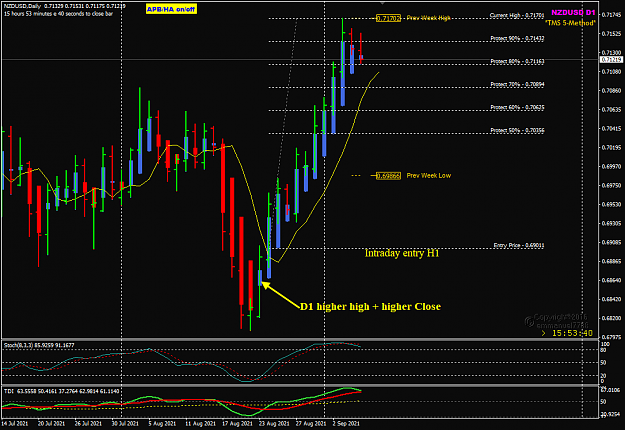This screenshot has width=625, height=430.
Task: Click the 27 Aug 2021 date label
Action: [311, 424]
